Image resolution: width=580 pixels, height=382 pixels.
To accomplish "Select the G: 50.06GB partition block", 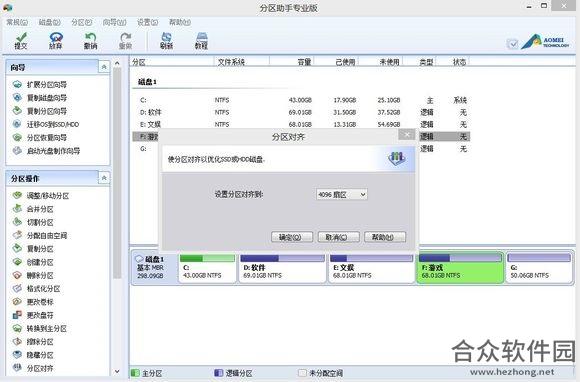I will (x=539, y=268).
